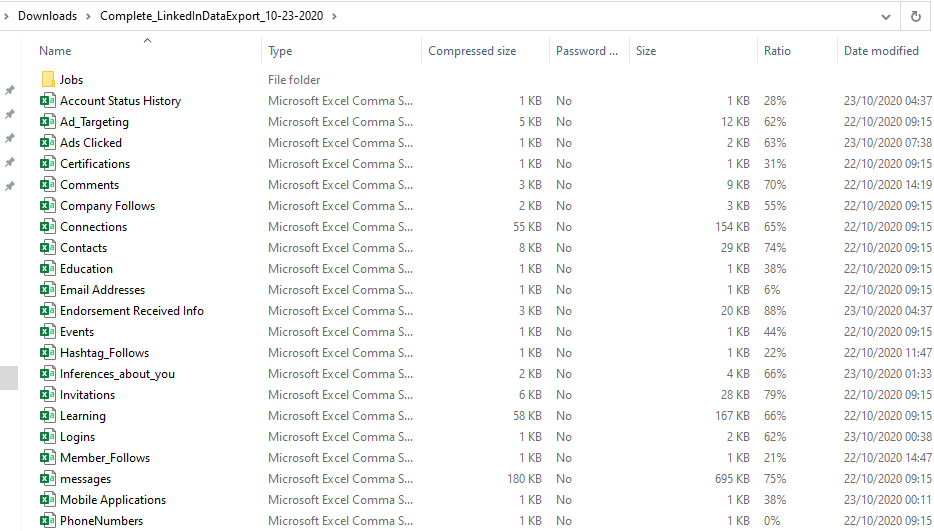
Task: Click the 0% ratio of PhoneNumbers
Action: [x=772, y=520]
